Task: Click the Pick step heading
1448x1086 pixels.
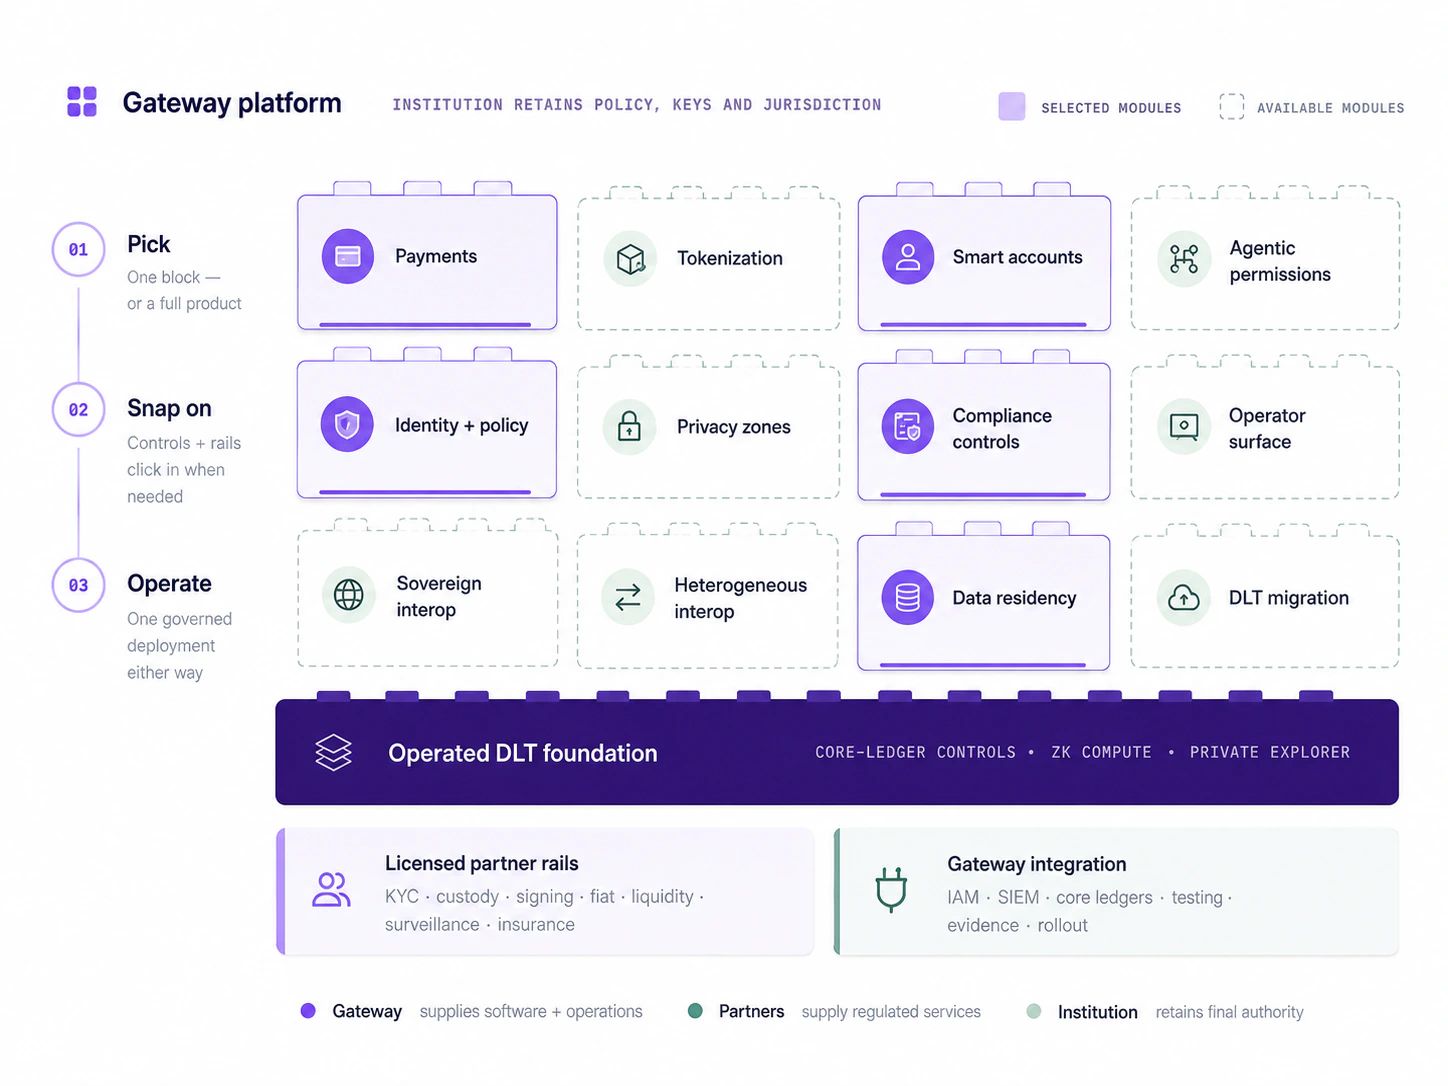Action: click(148, 245)
